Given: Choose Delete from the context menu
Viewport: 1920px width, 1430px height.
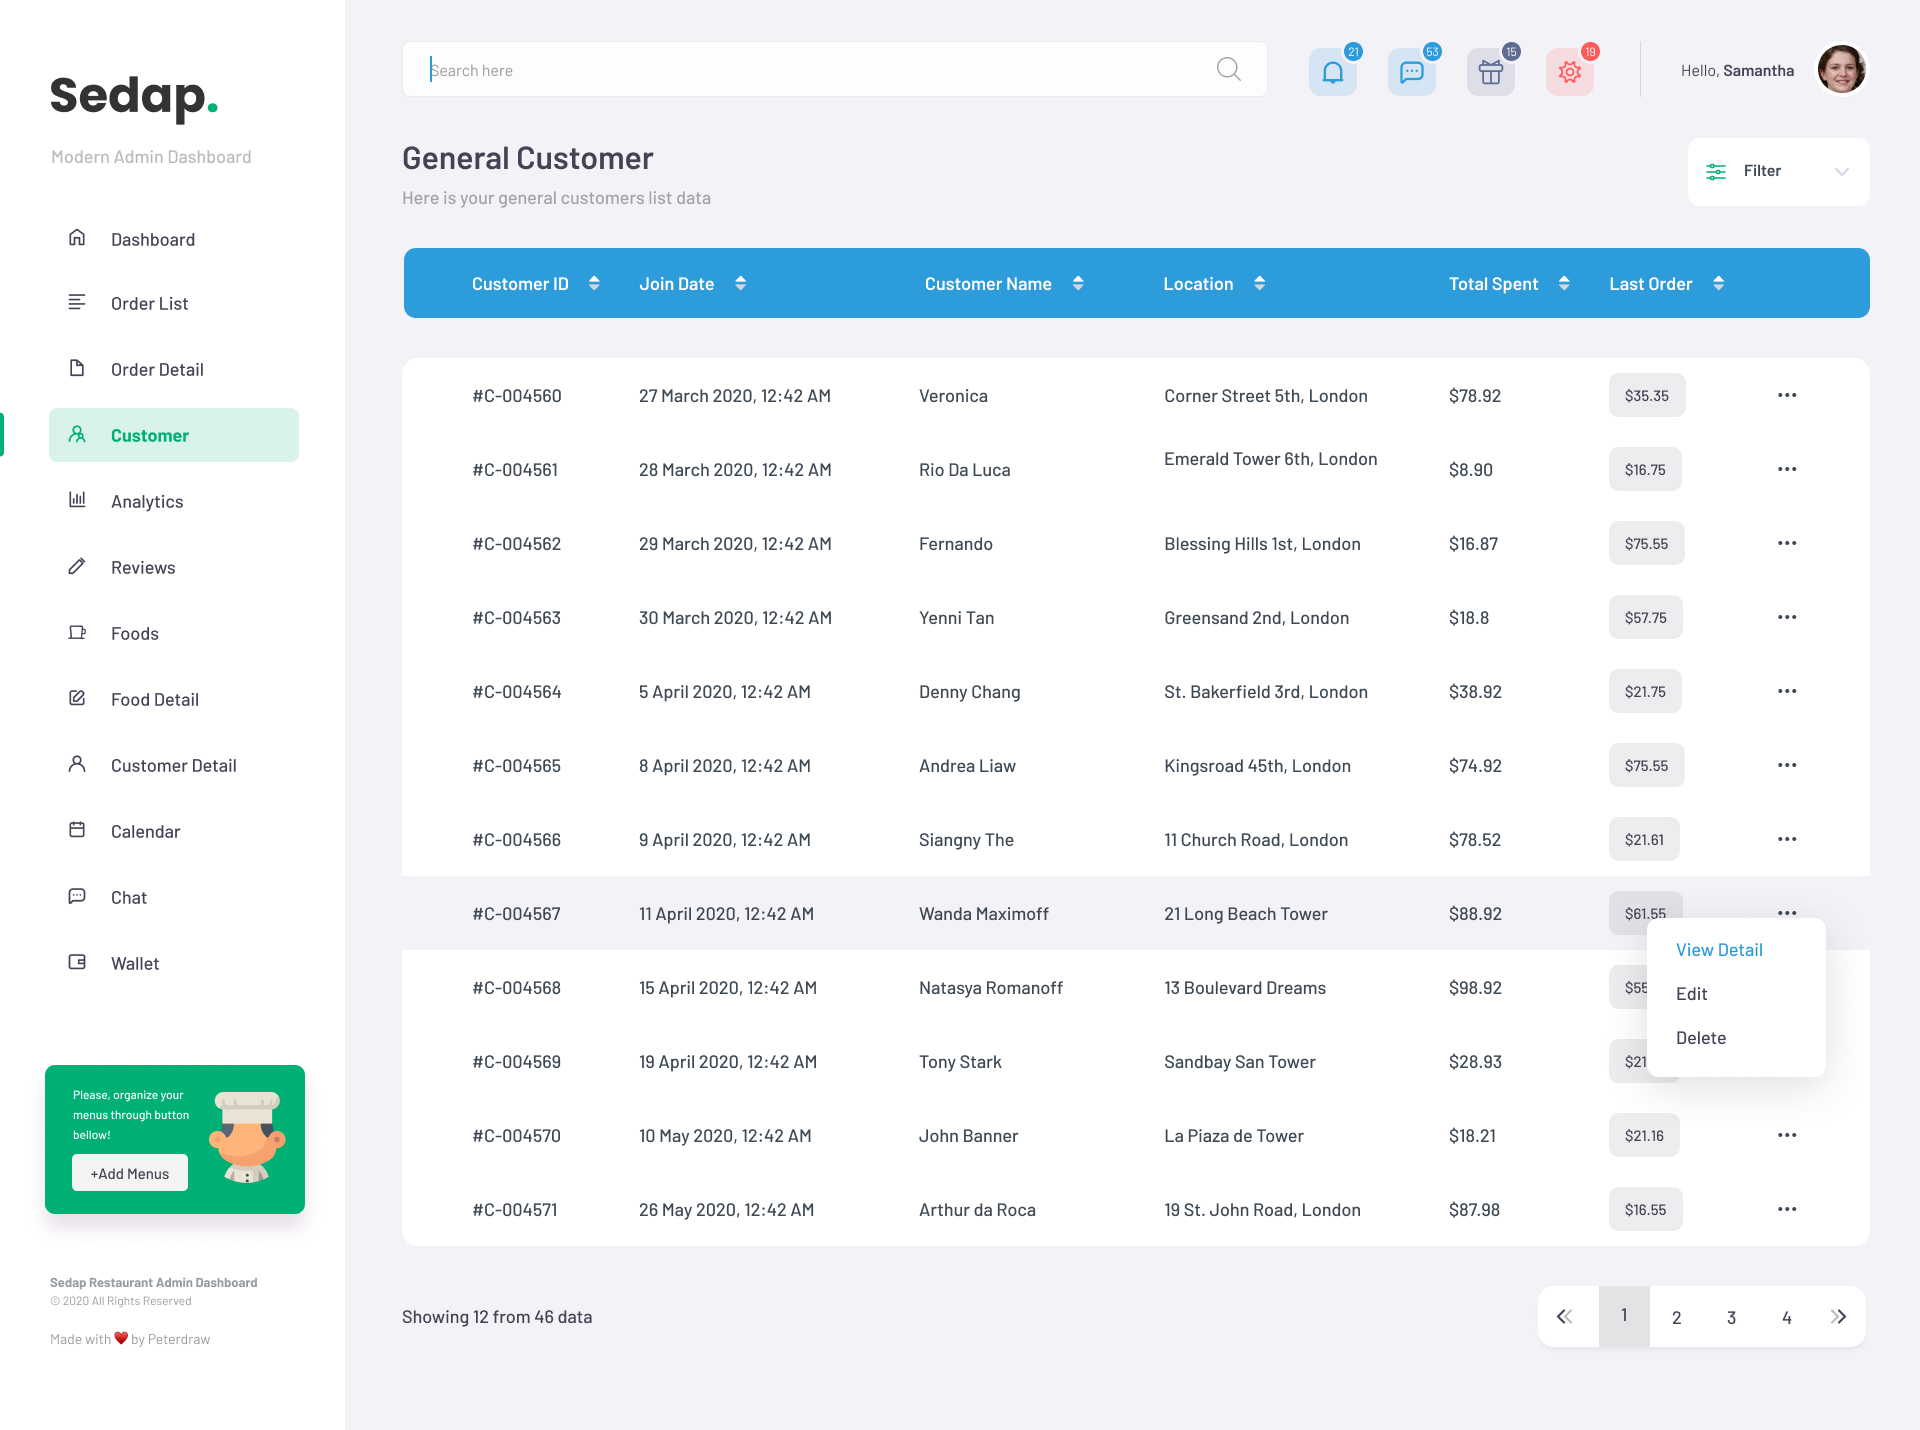Looking at the screenshot, I should pyautogui.click(x=1700, y=1037).
